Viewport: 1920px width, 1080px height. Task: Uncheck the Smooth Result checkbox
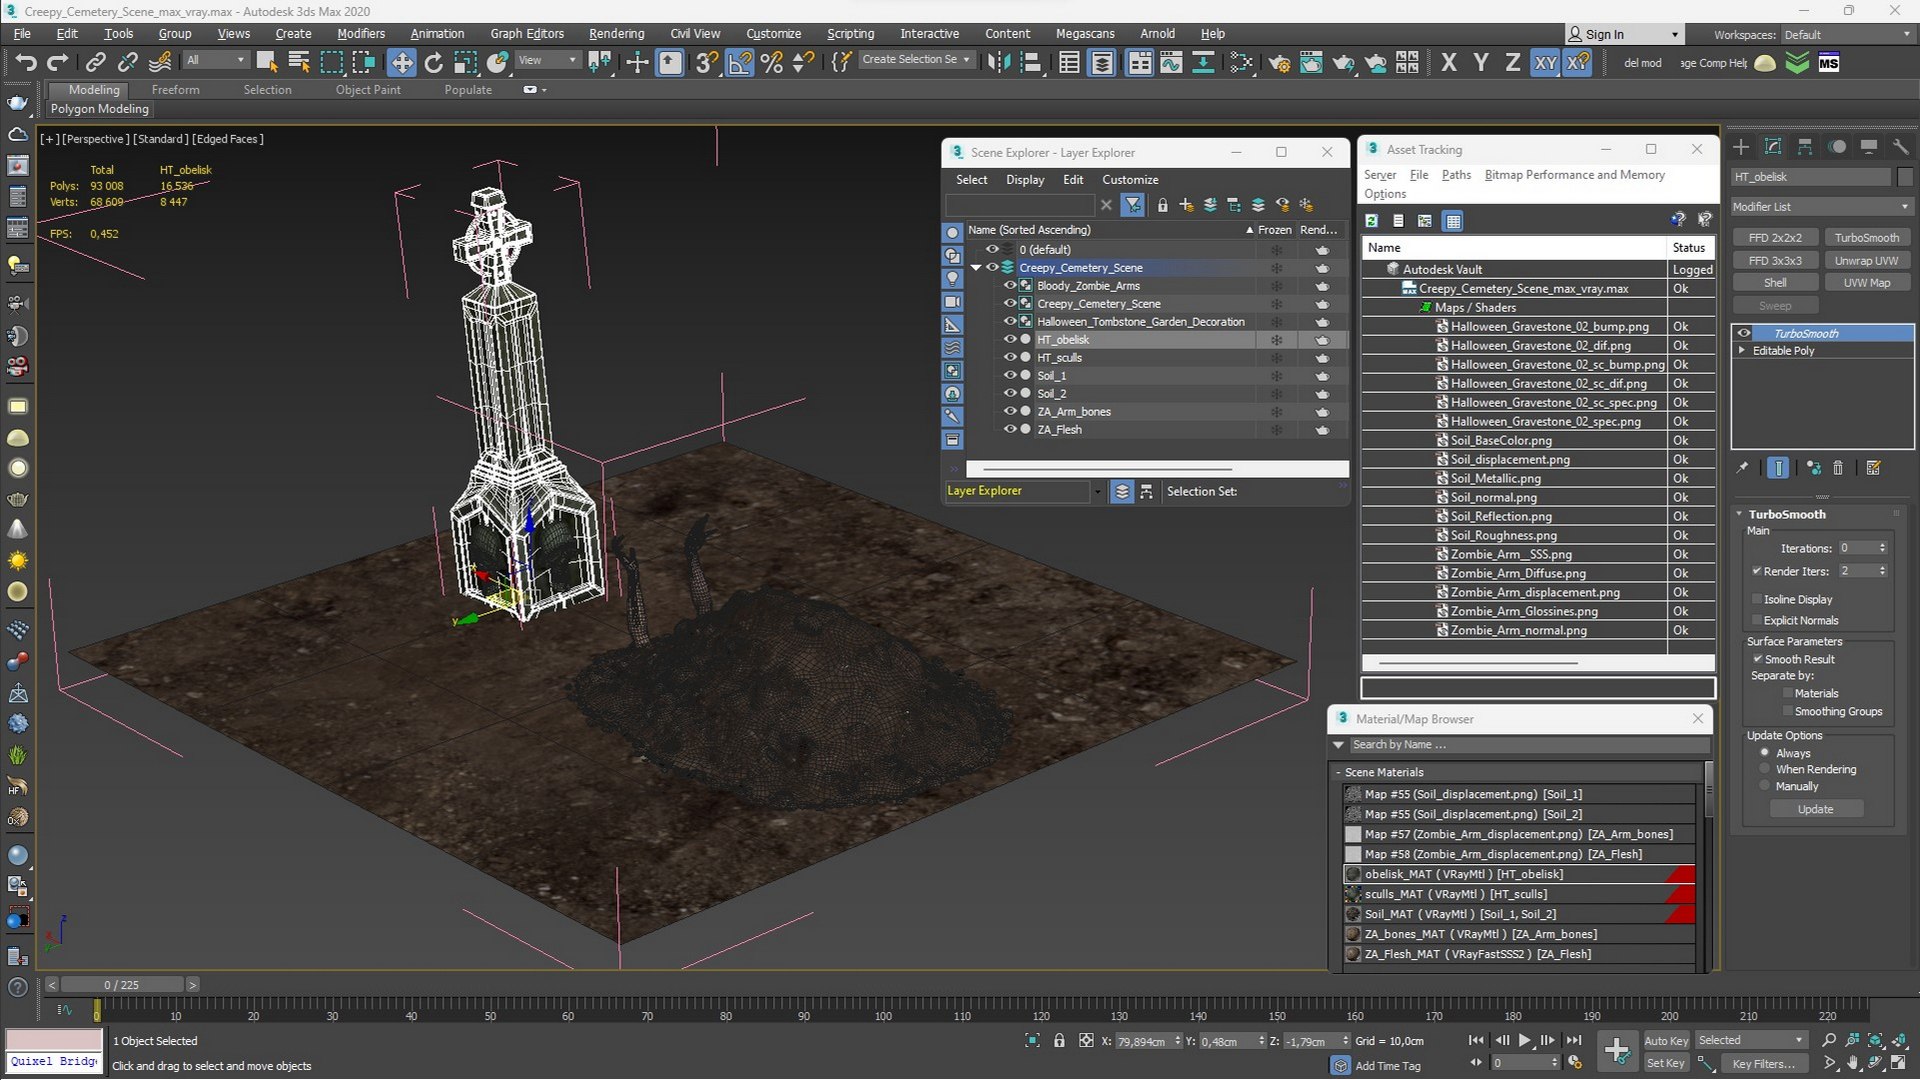1757,659
